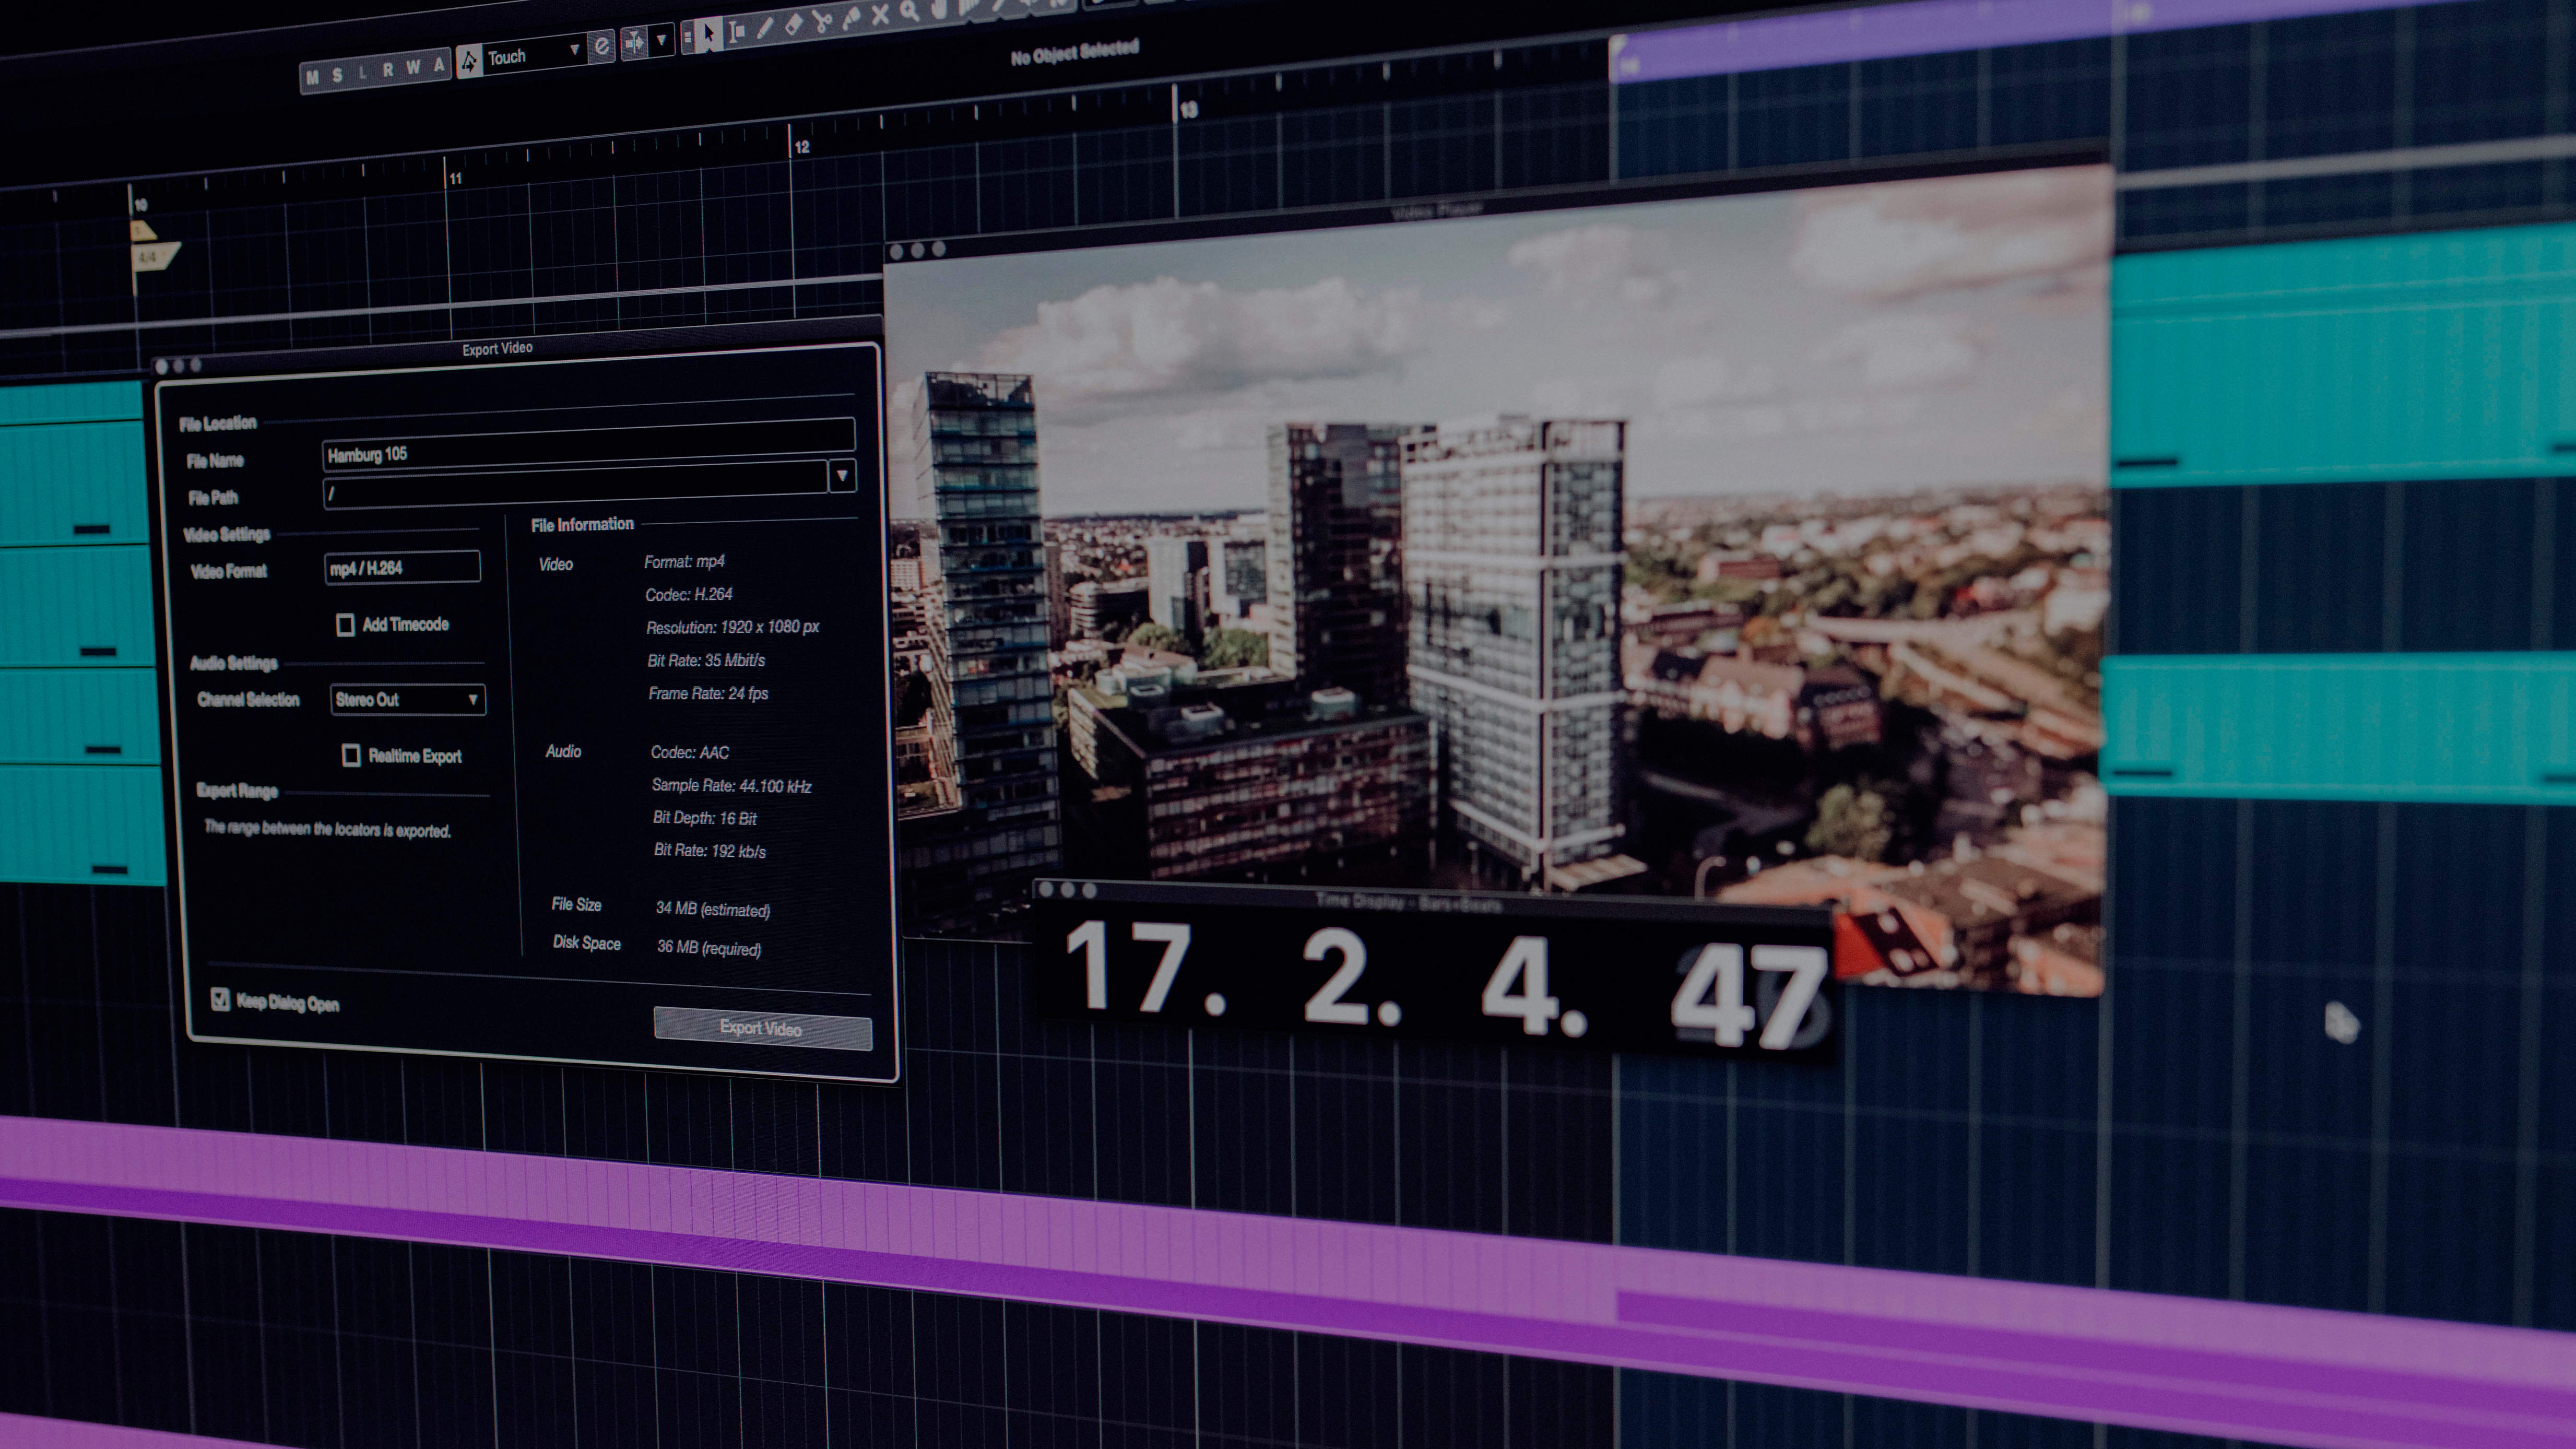2576x1449 pixels.
Task: Select the Range Selection tool
Action: [736, 33]
